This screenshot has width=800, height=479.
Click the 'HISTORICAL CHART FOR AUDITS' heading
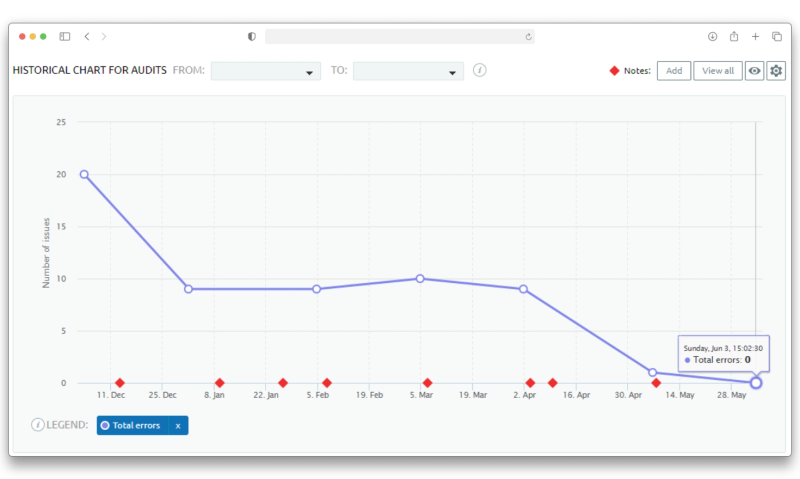90,70
